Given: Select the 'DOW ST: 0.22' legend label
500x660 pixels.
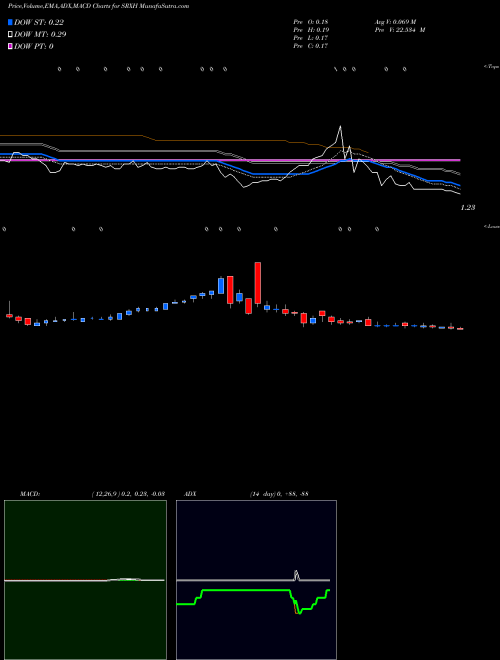Looking at the screenshot, I should tap(39, 22).
